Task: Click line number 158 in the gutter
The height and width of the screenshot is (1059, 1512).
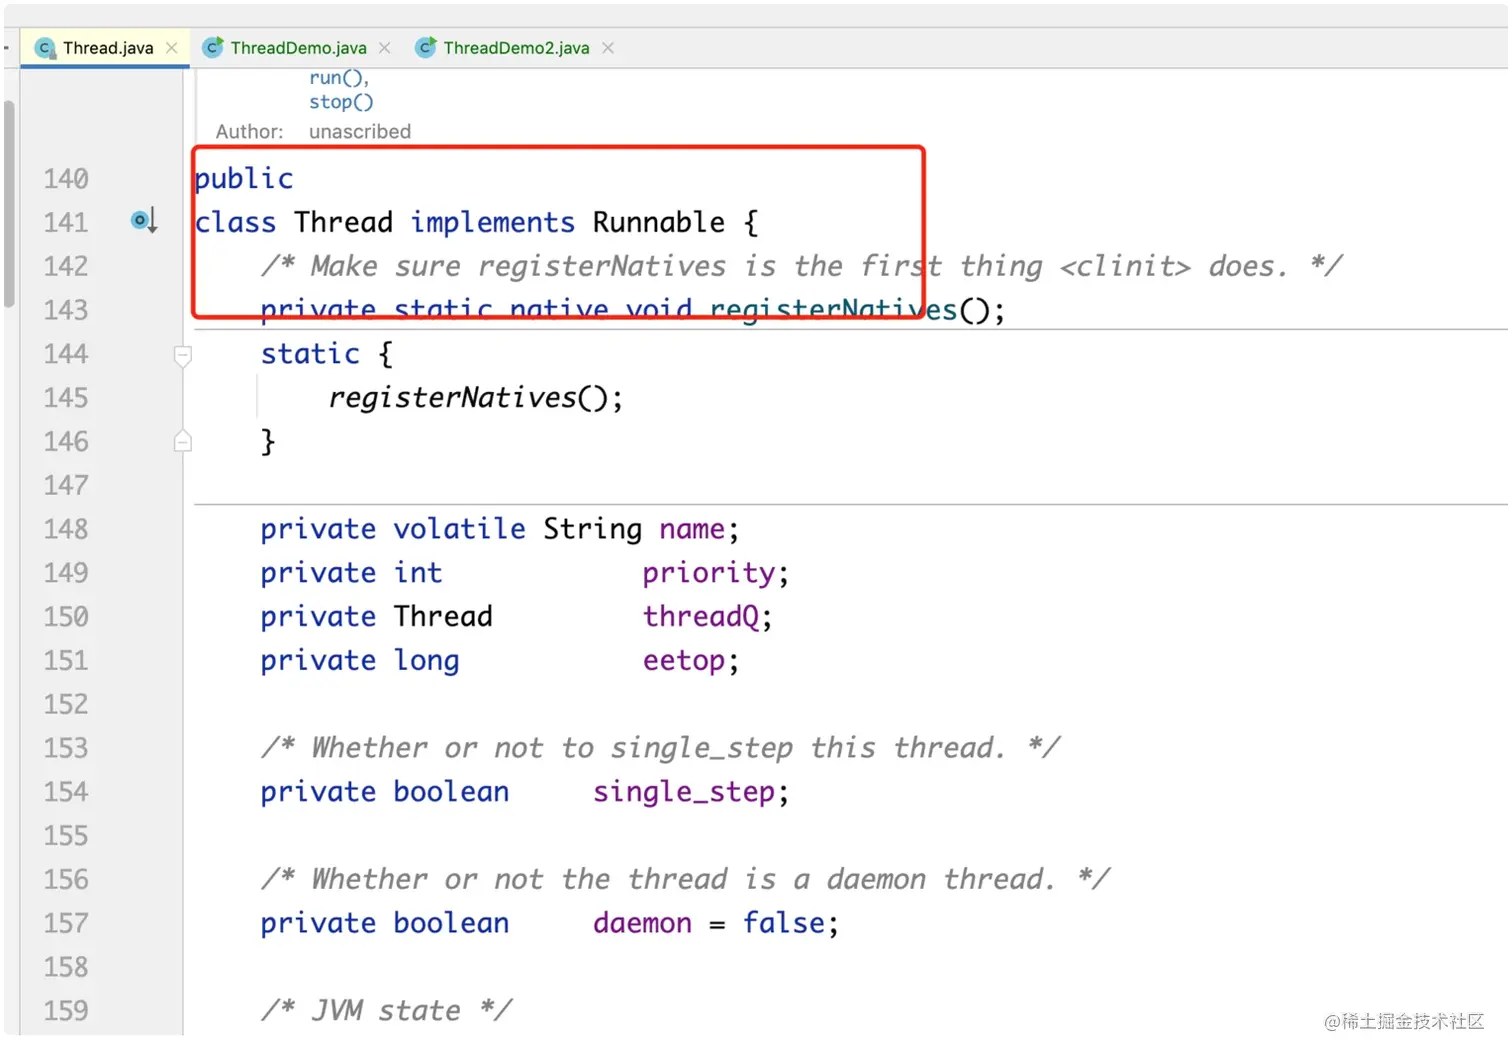Action: 66,967
